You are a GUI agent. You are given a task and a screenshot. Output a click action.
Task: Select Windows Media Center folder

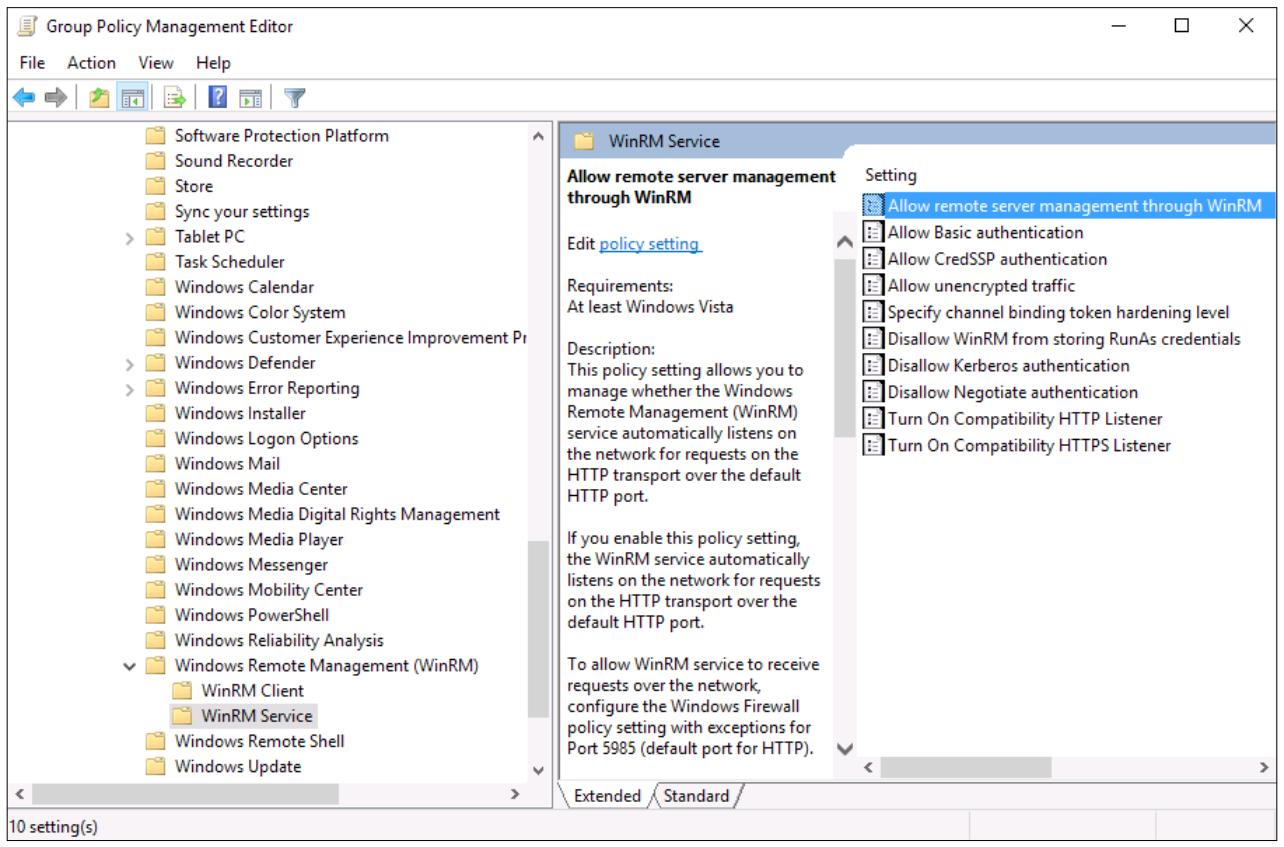(x=261, y=489)
